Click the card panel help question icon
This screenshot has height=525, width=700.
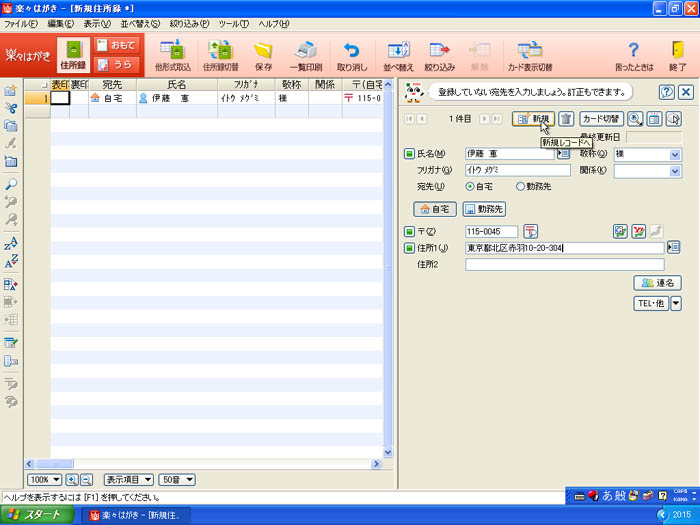point(666,92)
